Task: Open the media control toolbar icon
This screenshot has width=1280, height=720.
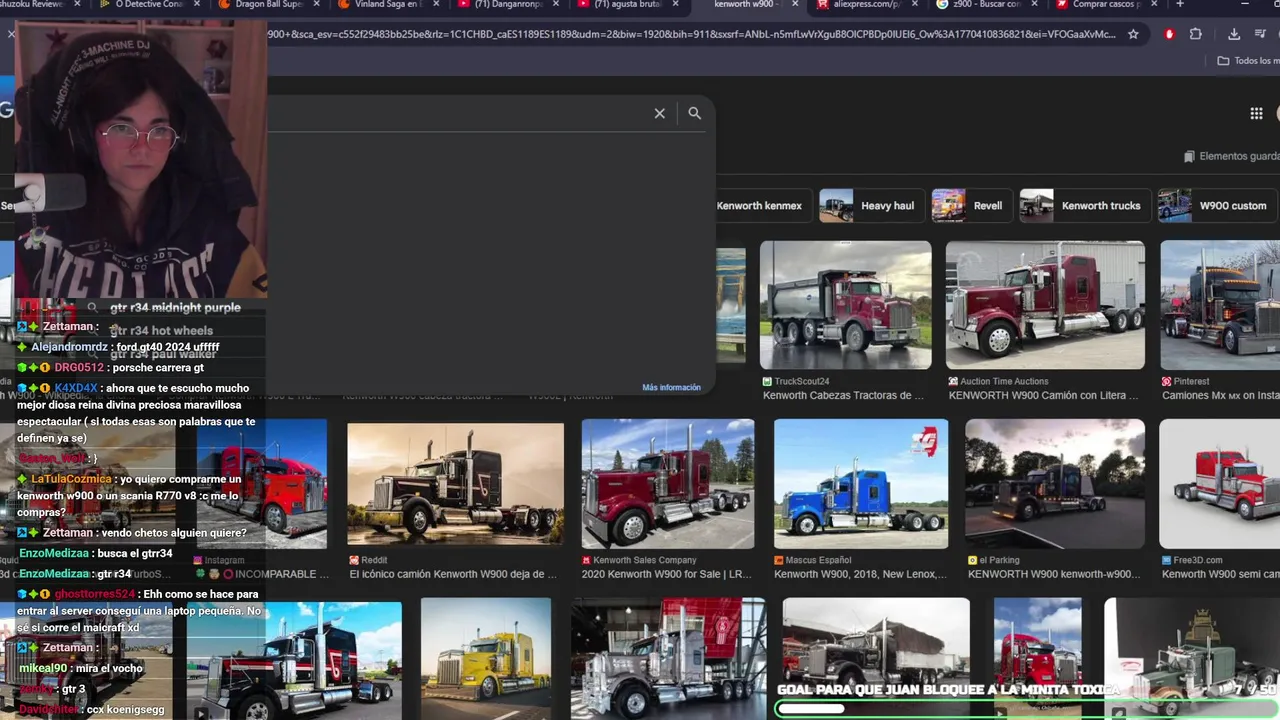Action: (1258, 34)
